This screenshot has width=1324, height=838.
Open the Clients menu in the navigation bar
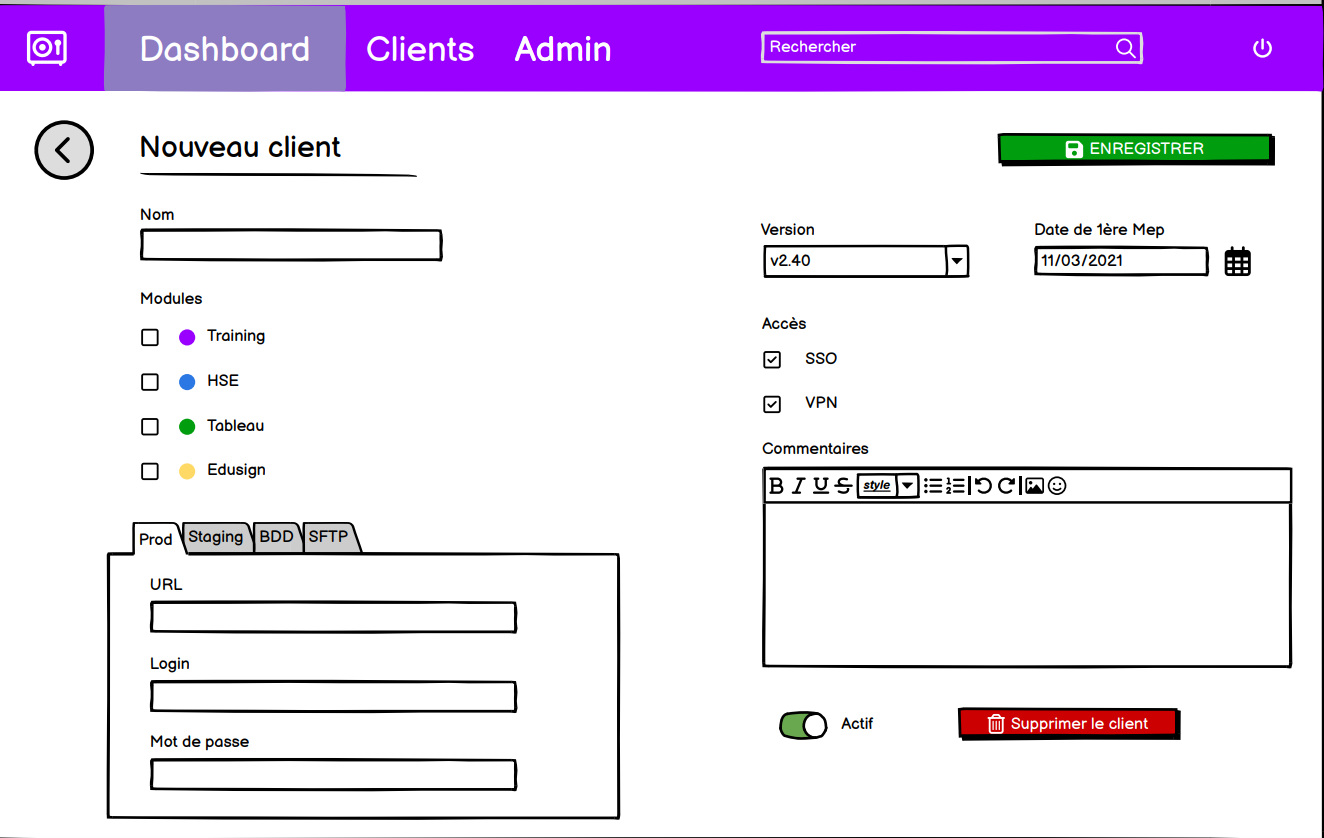point(420,47)
